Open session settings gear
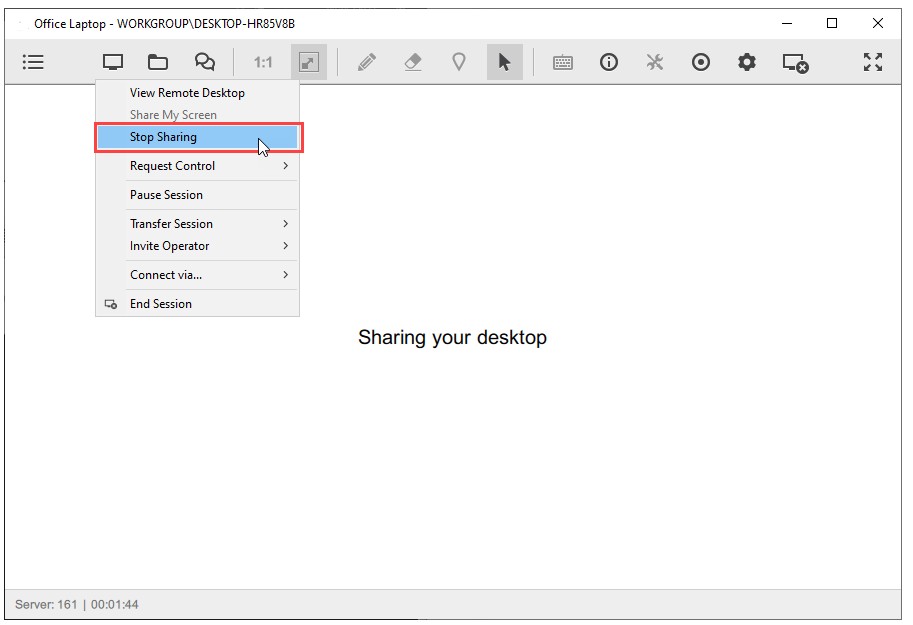Image resolution: width=913 pixels, height=625 pixels. click(x=746, y=61)
